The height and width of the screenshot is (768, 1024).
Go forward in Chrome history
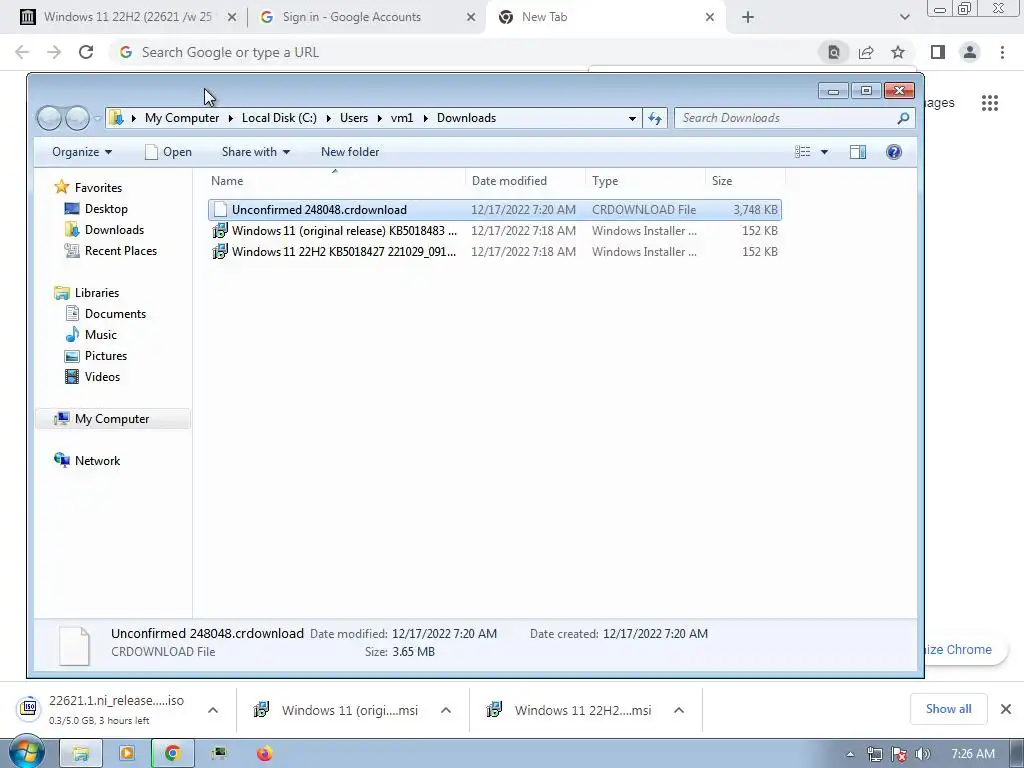pyautogui.click(x=54, y=52)
